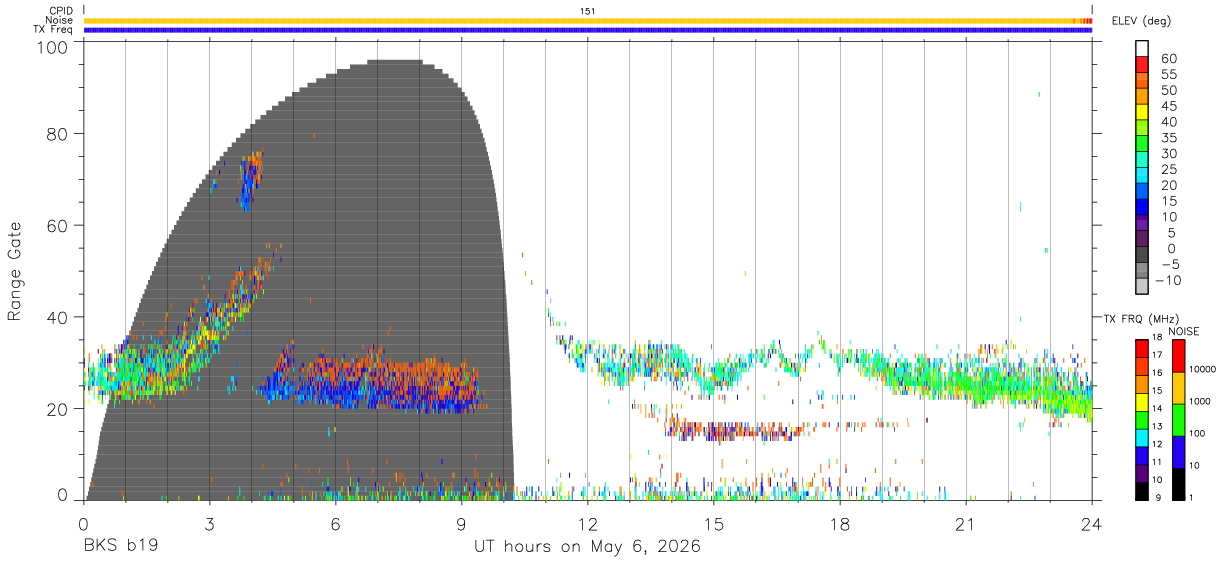Click the cyan elevation segment between 20 and 25
1228x567 pixels.
coord(1142,175)
